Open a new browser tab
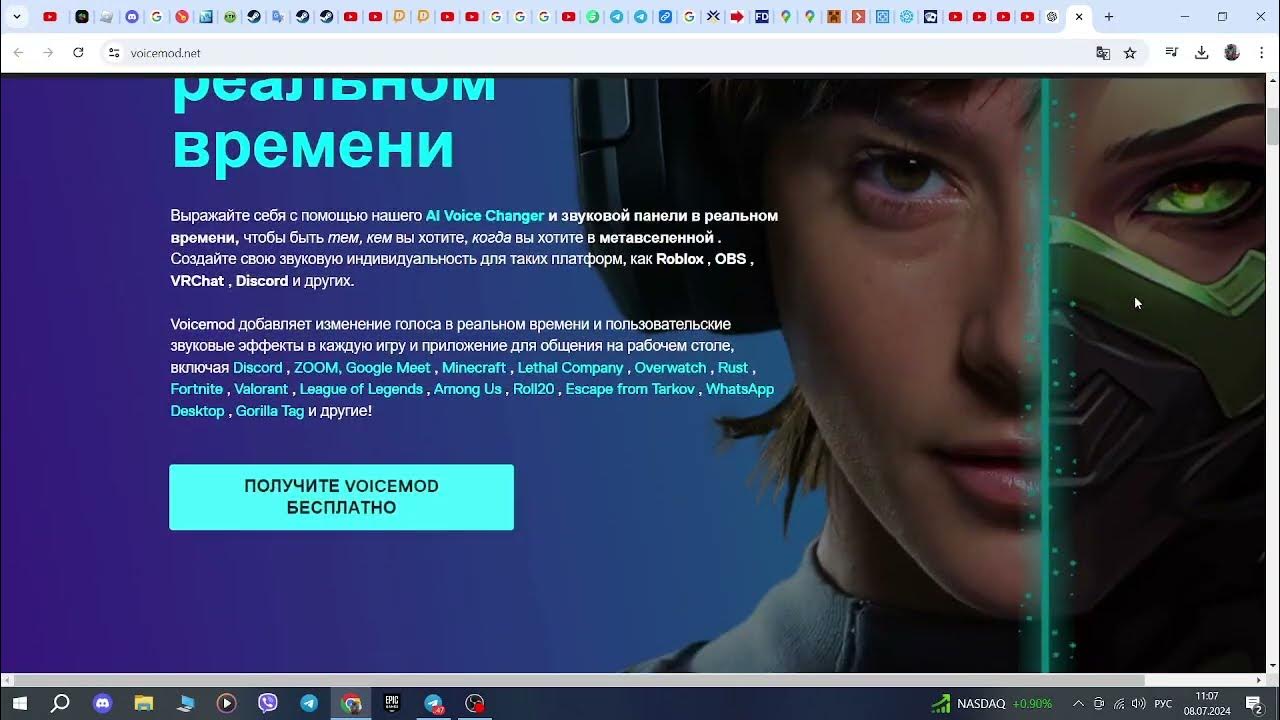This screenshot has height=720, width=1280. pyautogui.click(x=1108, y=17)
